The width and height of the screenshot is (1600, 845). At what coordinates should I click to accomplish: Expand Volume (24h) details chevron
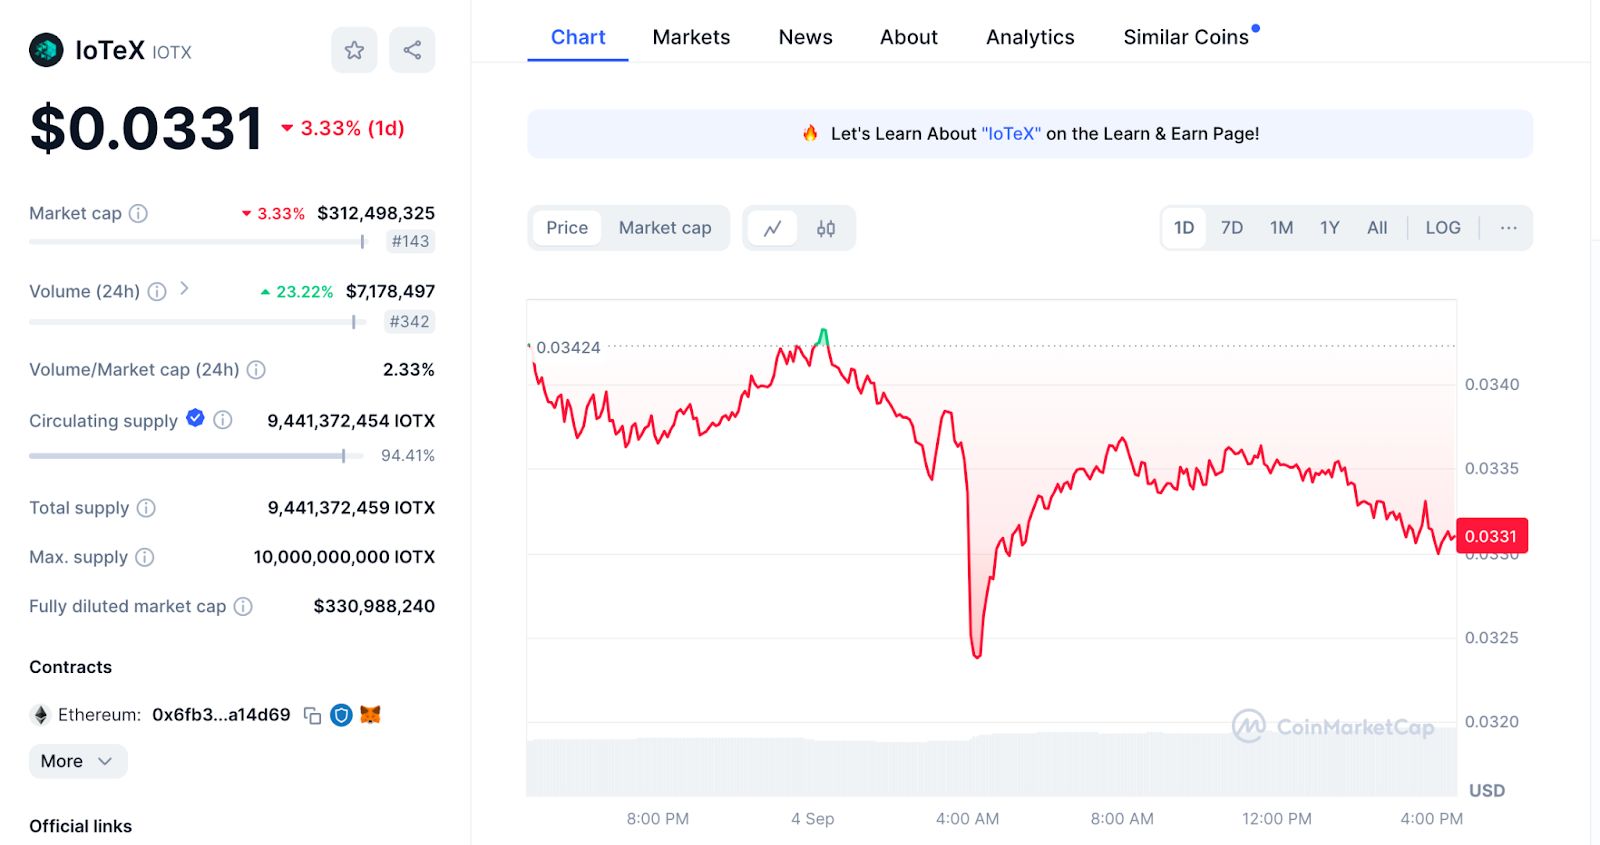[x=184, y=289]
